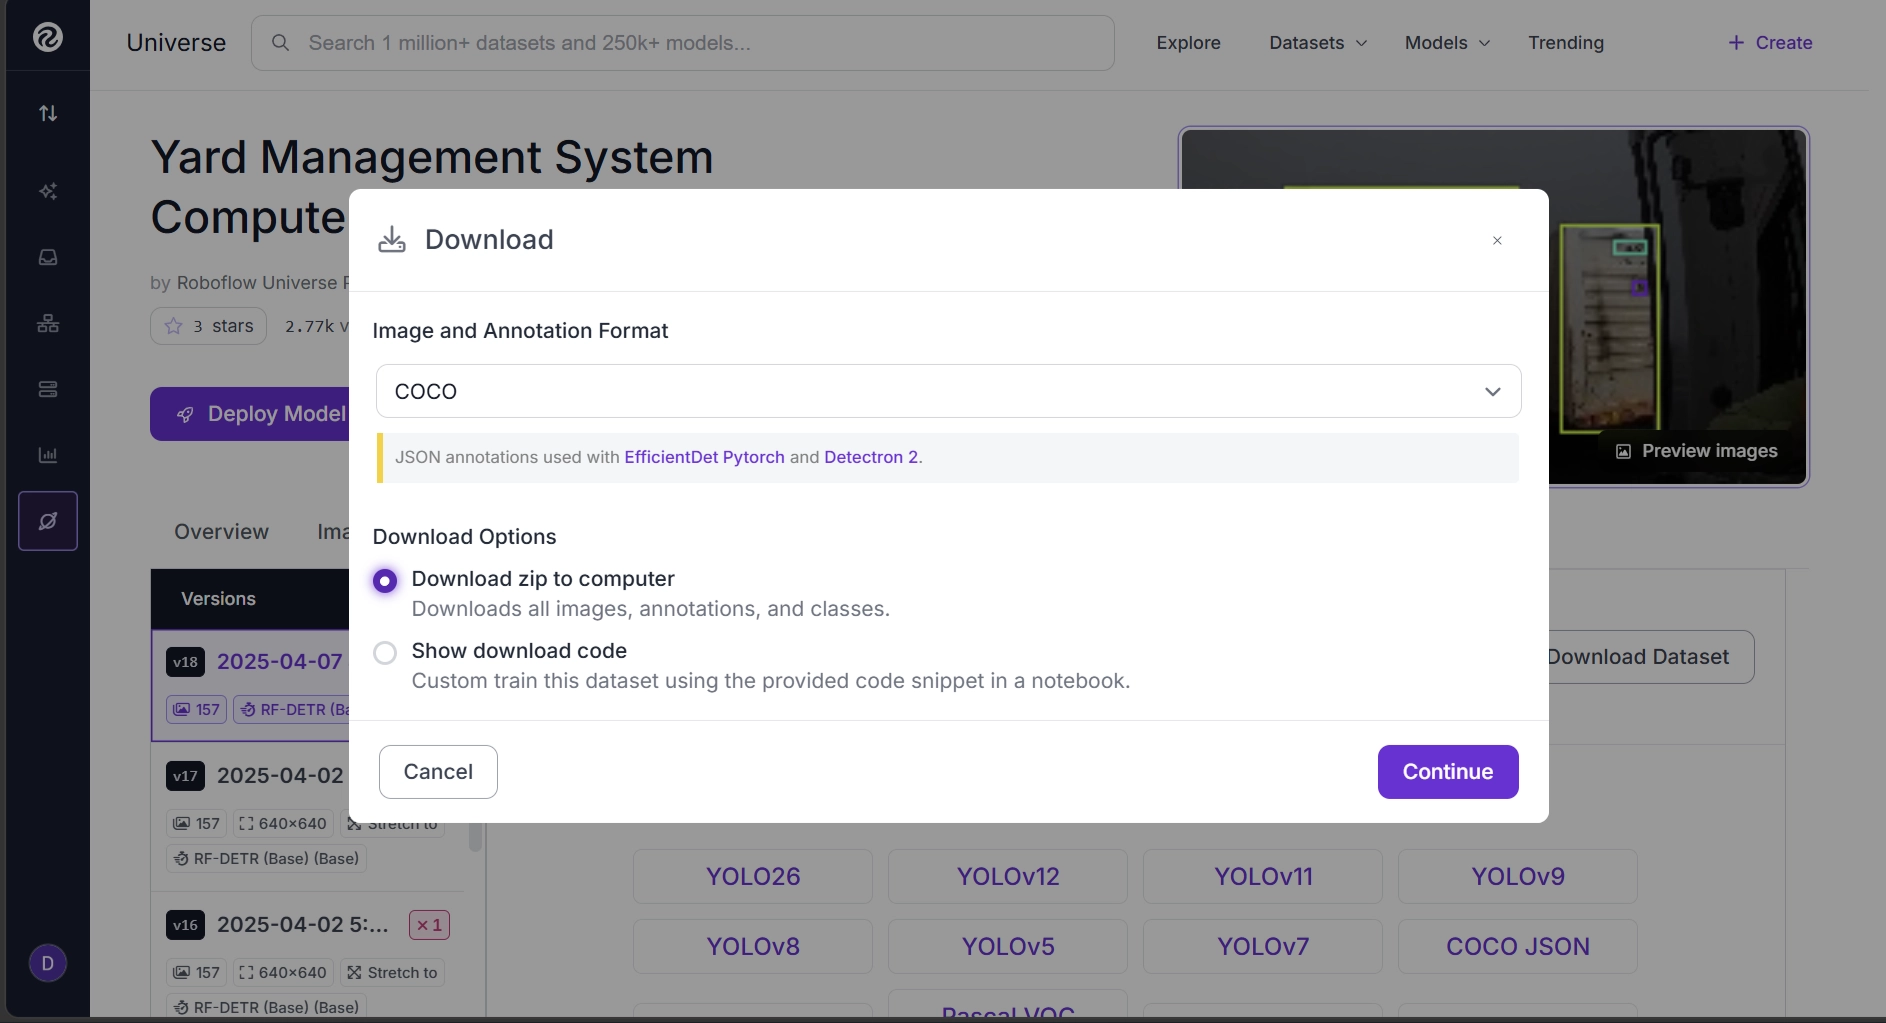The height and width of the screenshot is (1023, 1886).
Task: Choose the YOLOv7 format button
Action: [x=1263, y=947]
